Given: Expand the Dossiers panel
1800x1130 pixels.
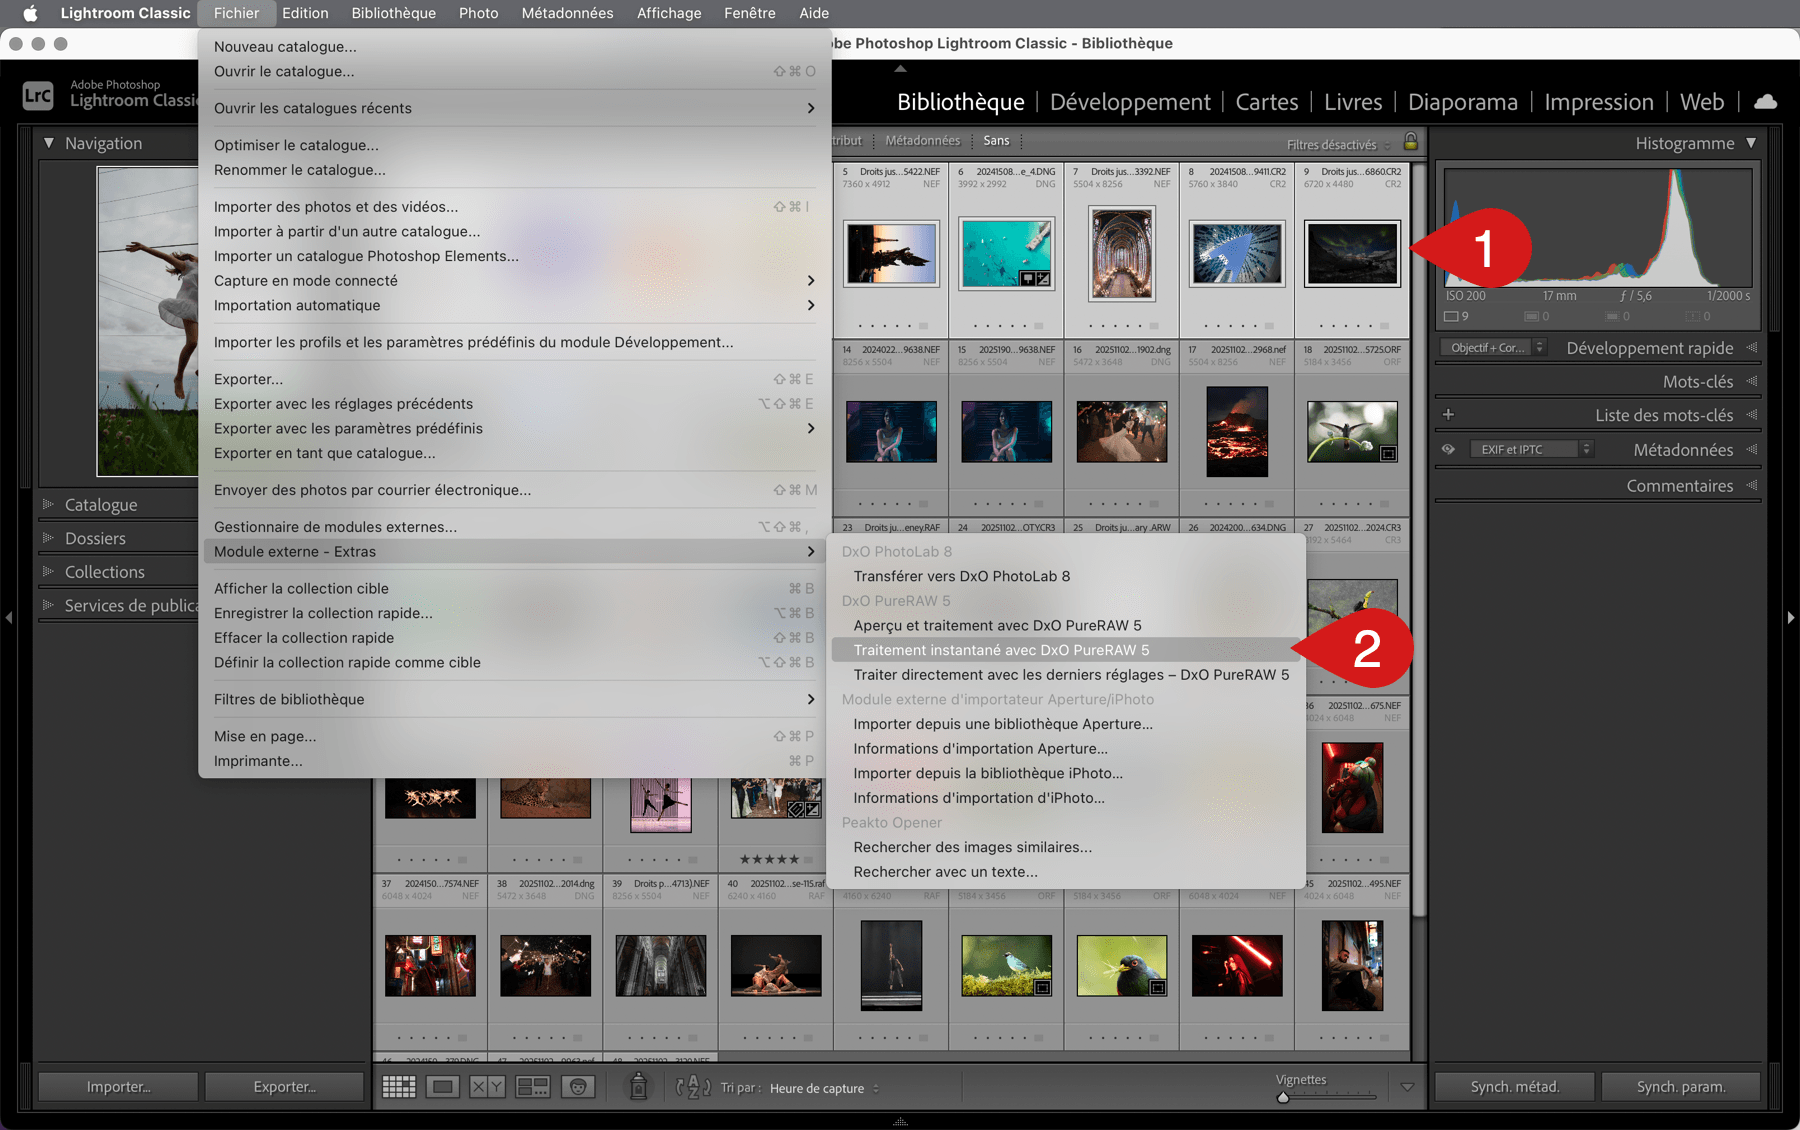Looking at the screenshot, I should (47, 538).
